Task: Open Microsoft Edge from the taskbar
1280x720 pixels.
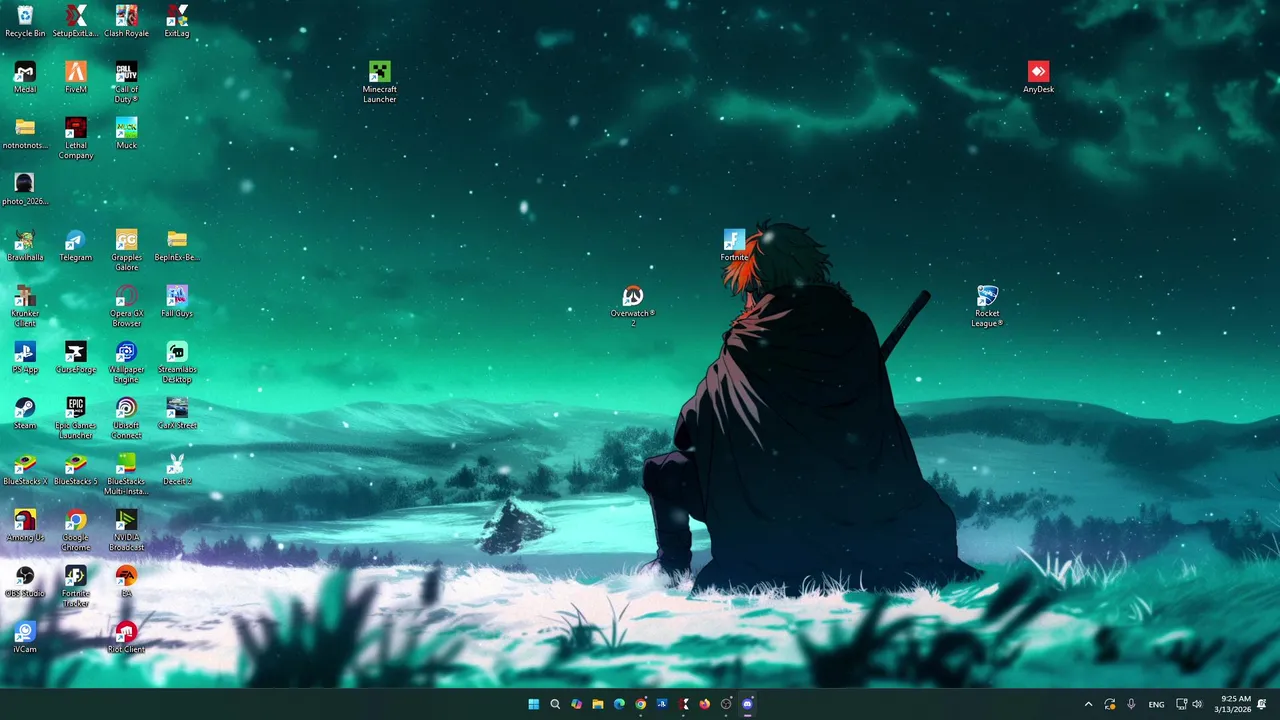Action: pyautogui.click(x=619, y=704)
